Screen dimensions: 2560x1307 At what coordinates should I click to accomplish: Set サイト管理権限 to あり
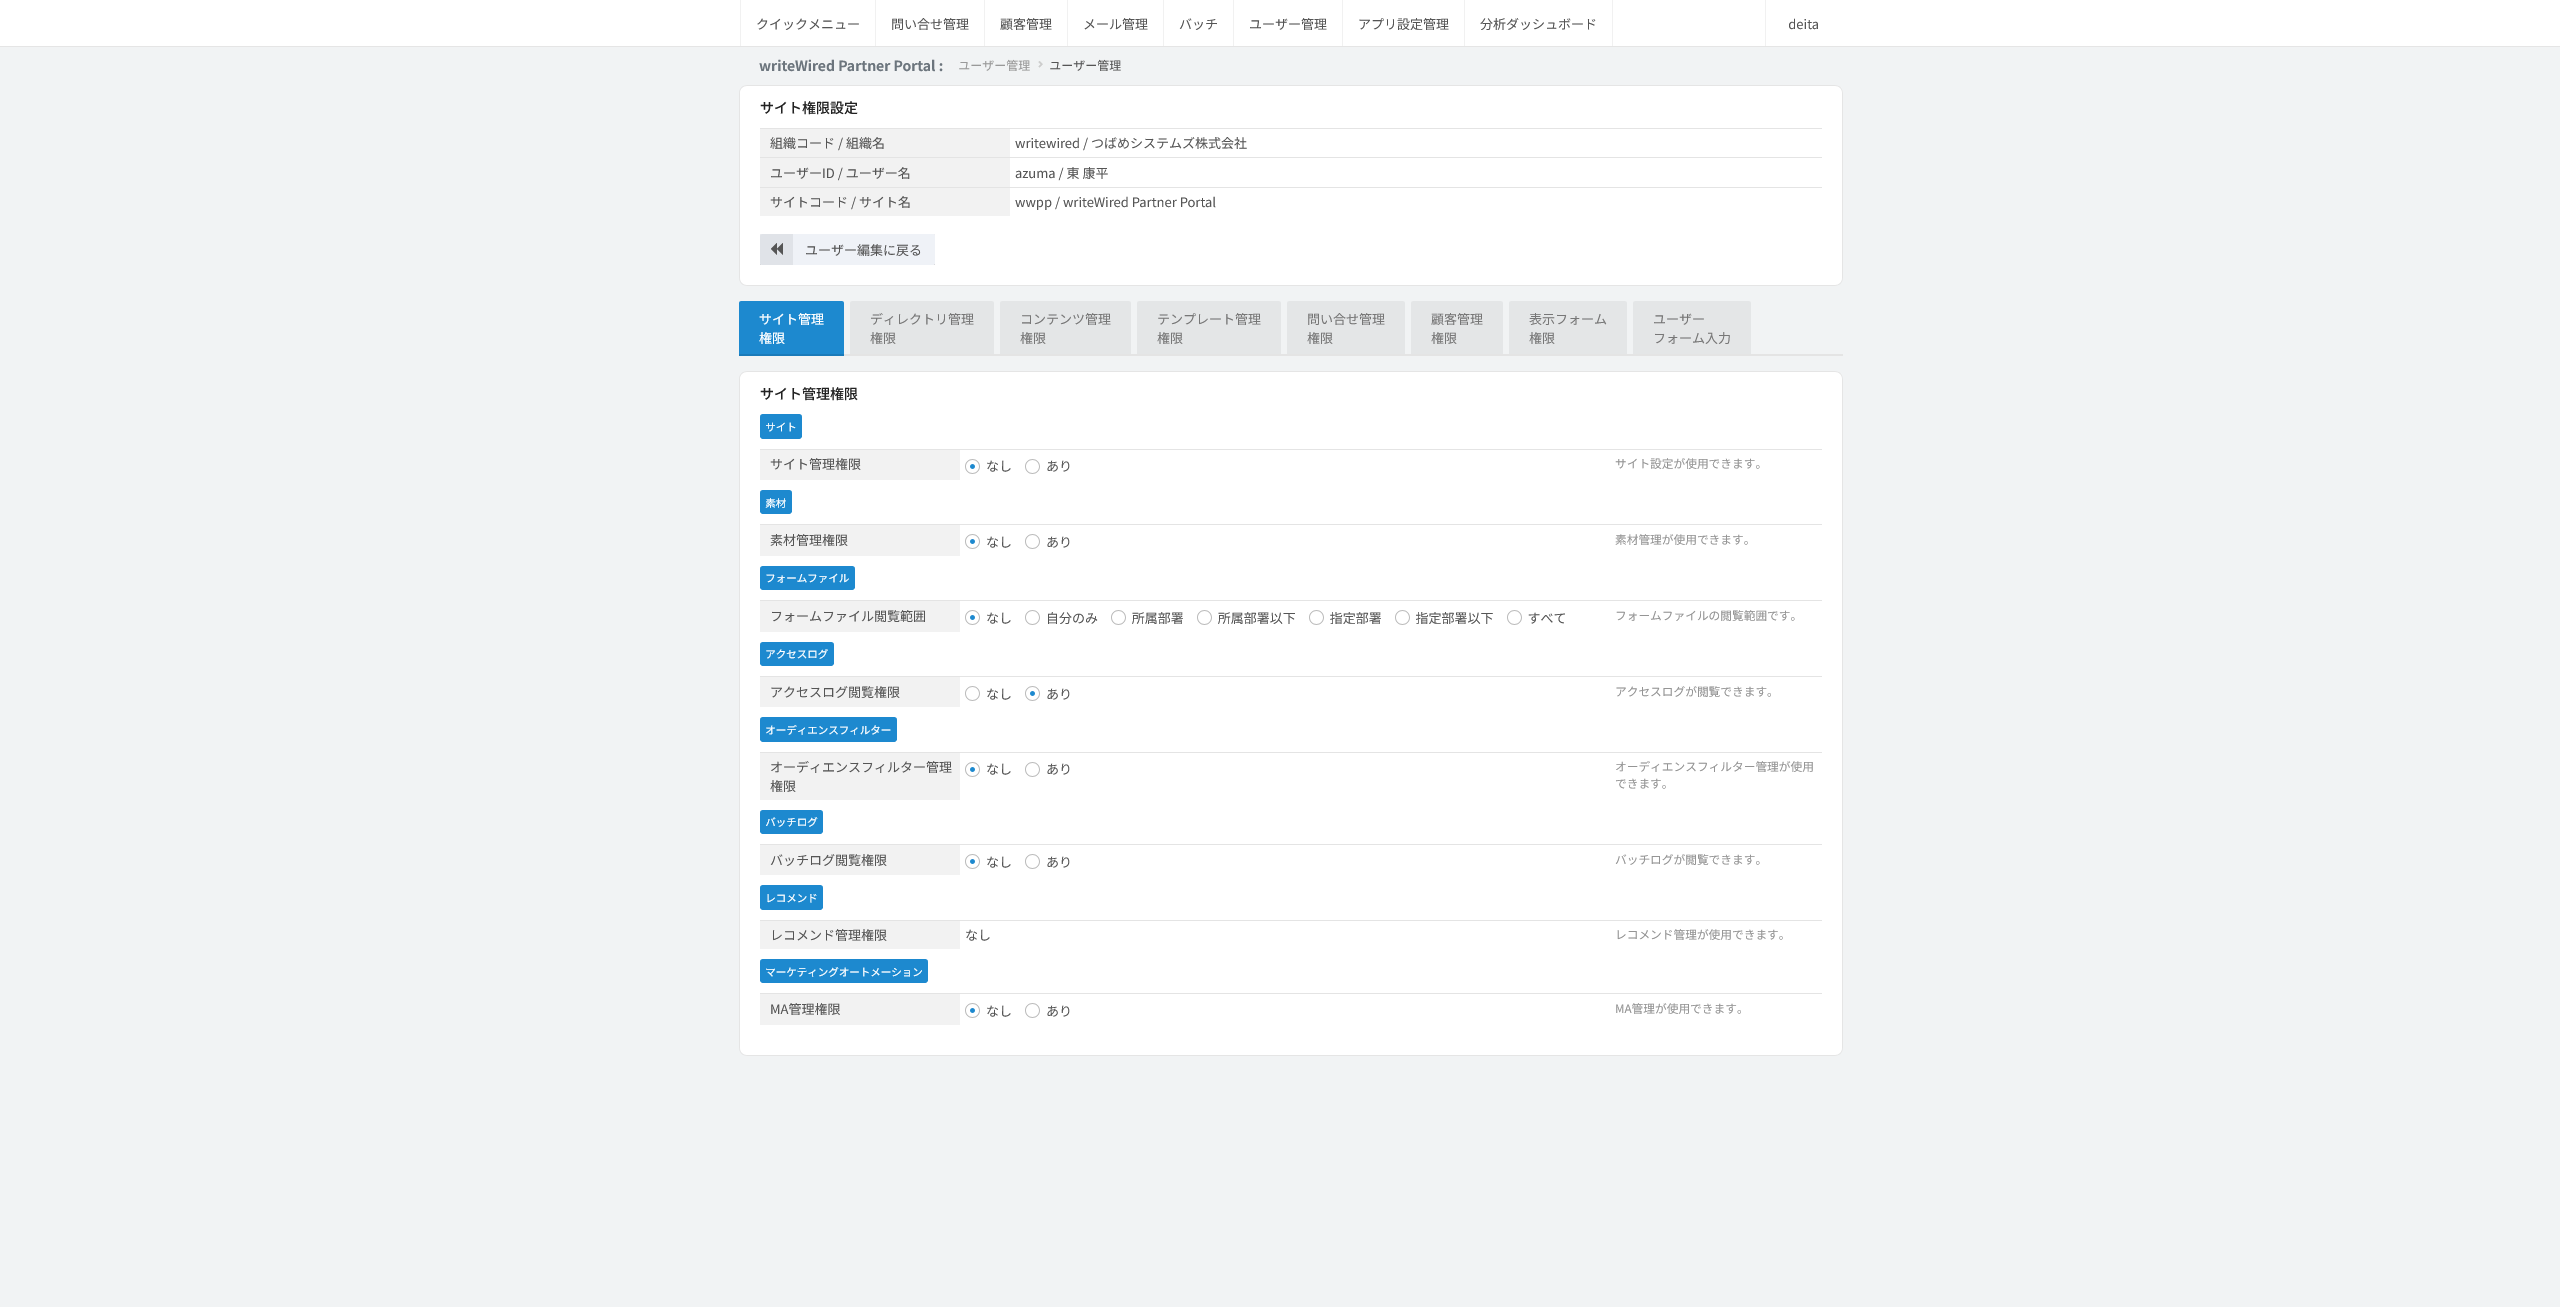pyautogui.click(x=1032, y=466)
